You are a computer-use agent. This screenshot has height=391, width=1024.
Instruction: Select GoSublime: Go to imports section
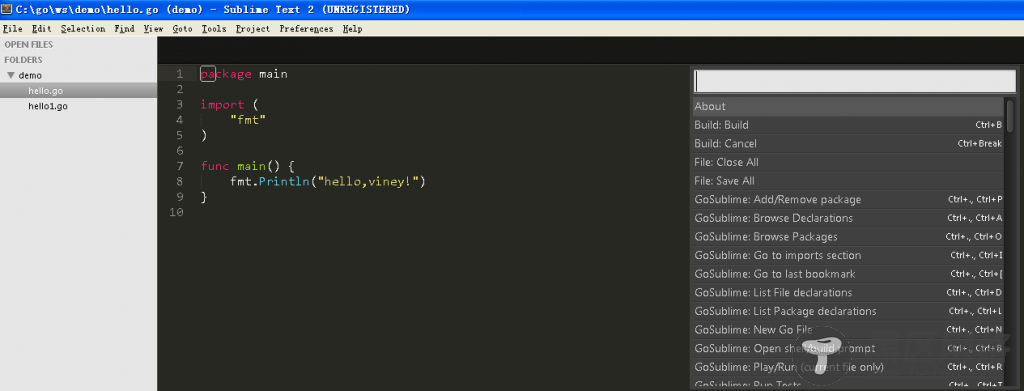click(848, 255)
